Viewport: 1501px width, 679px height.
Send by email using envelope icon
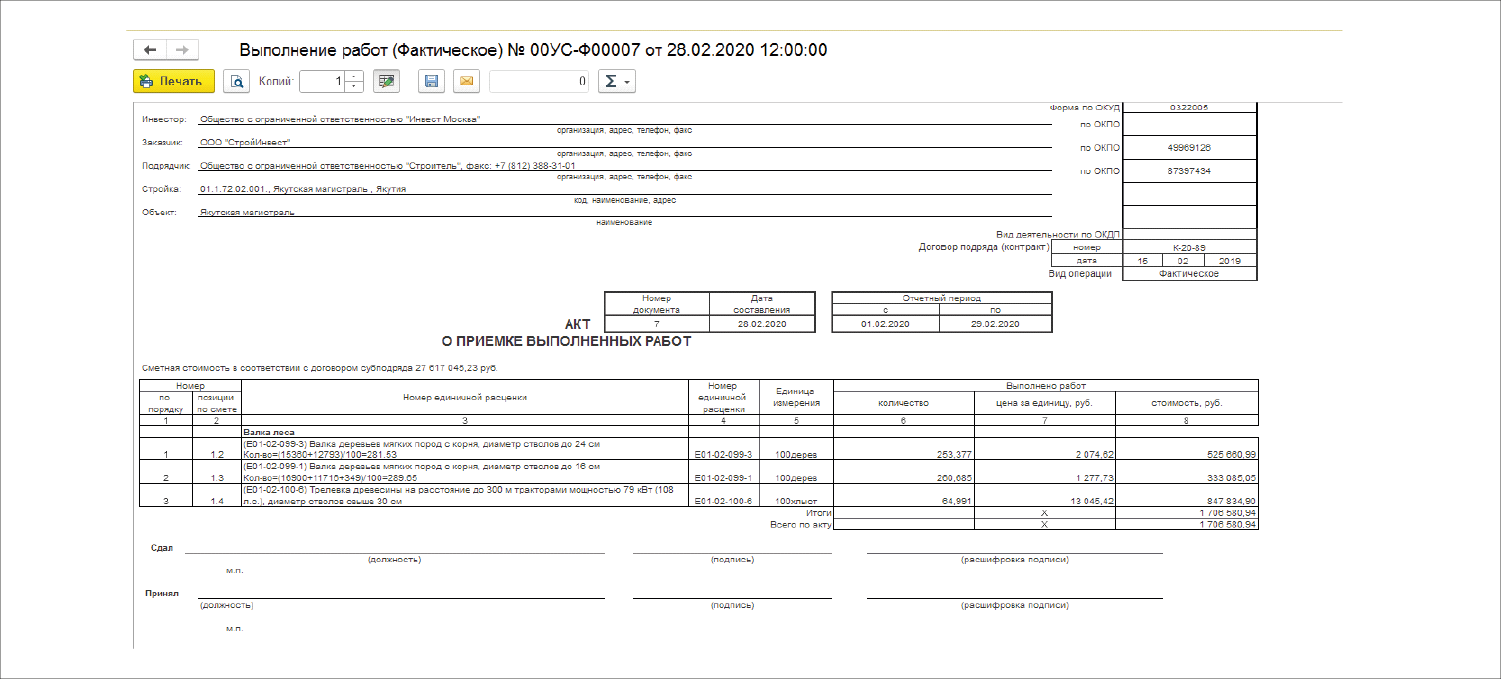(466, 82)
